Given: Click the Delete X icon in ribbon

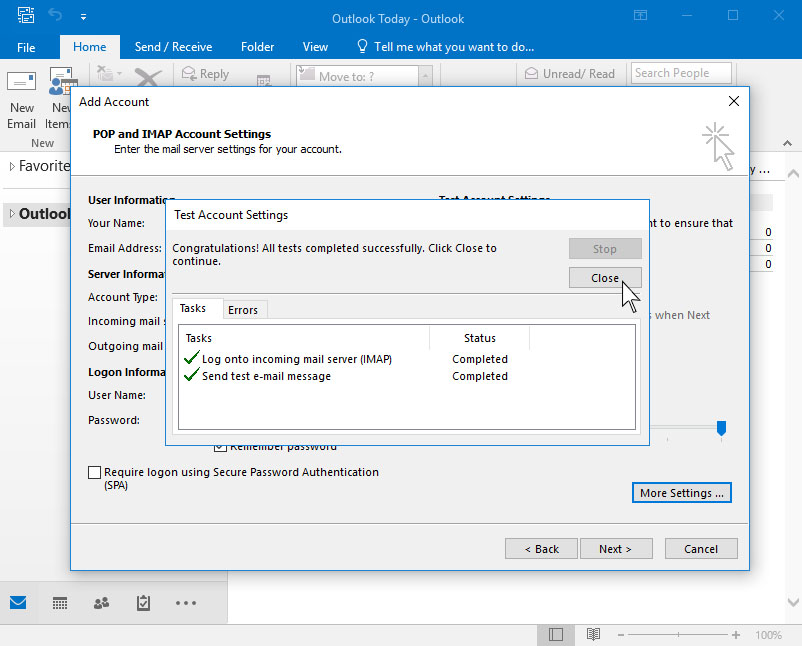Looking at the screenshot, I should (x=148, y=78).
